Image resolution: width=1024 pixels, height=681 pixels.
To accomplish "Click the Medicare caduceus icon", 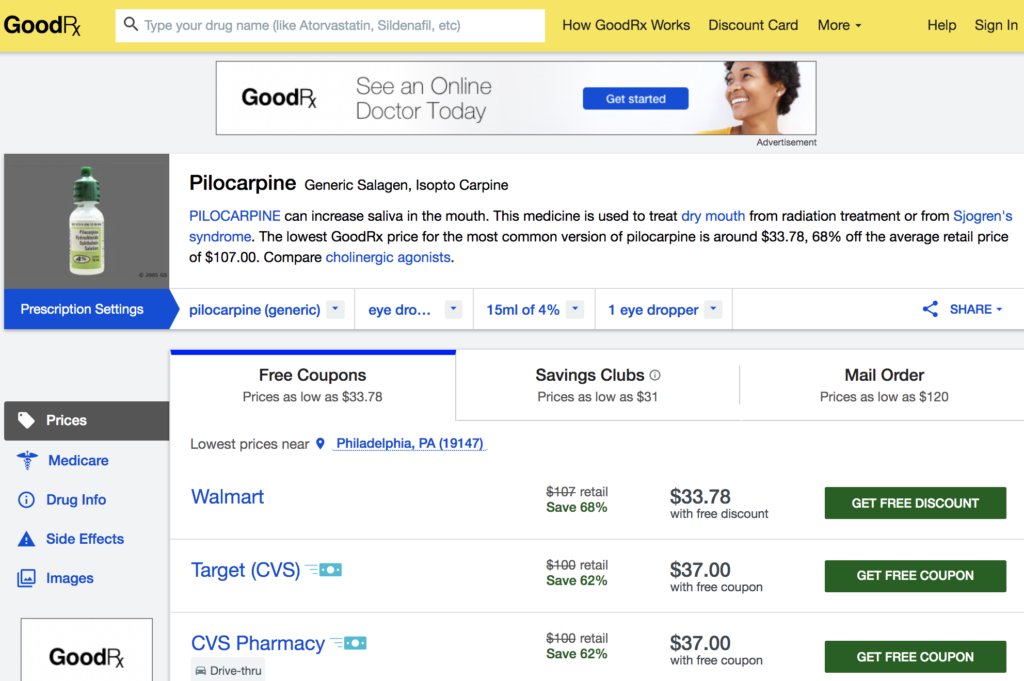I will tap(27, 460).
